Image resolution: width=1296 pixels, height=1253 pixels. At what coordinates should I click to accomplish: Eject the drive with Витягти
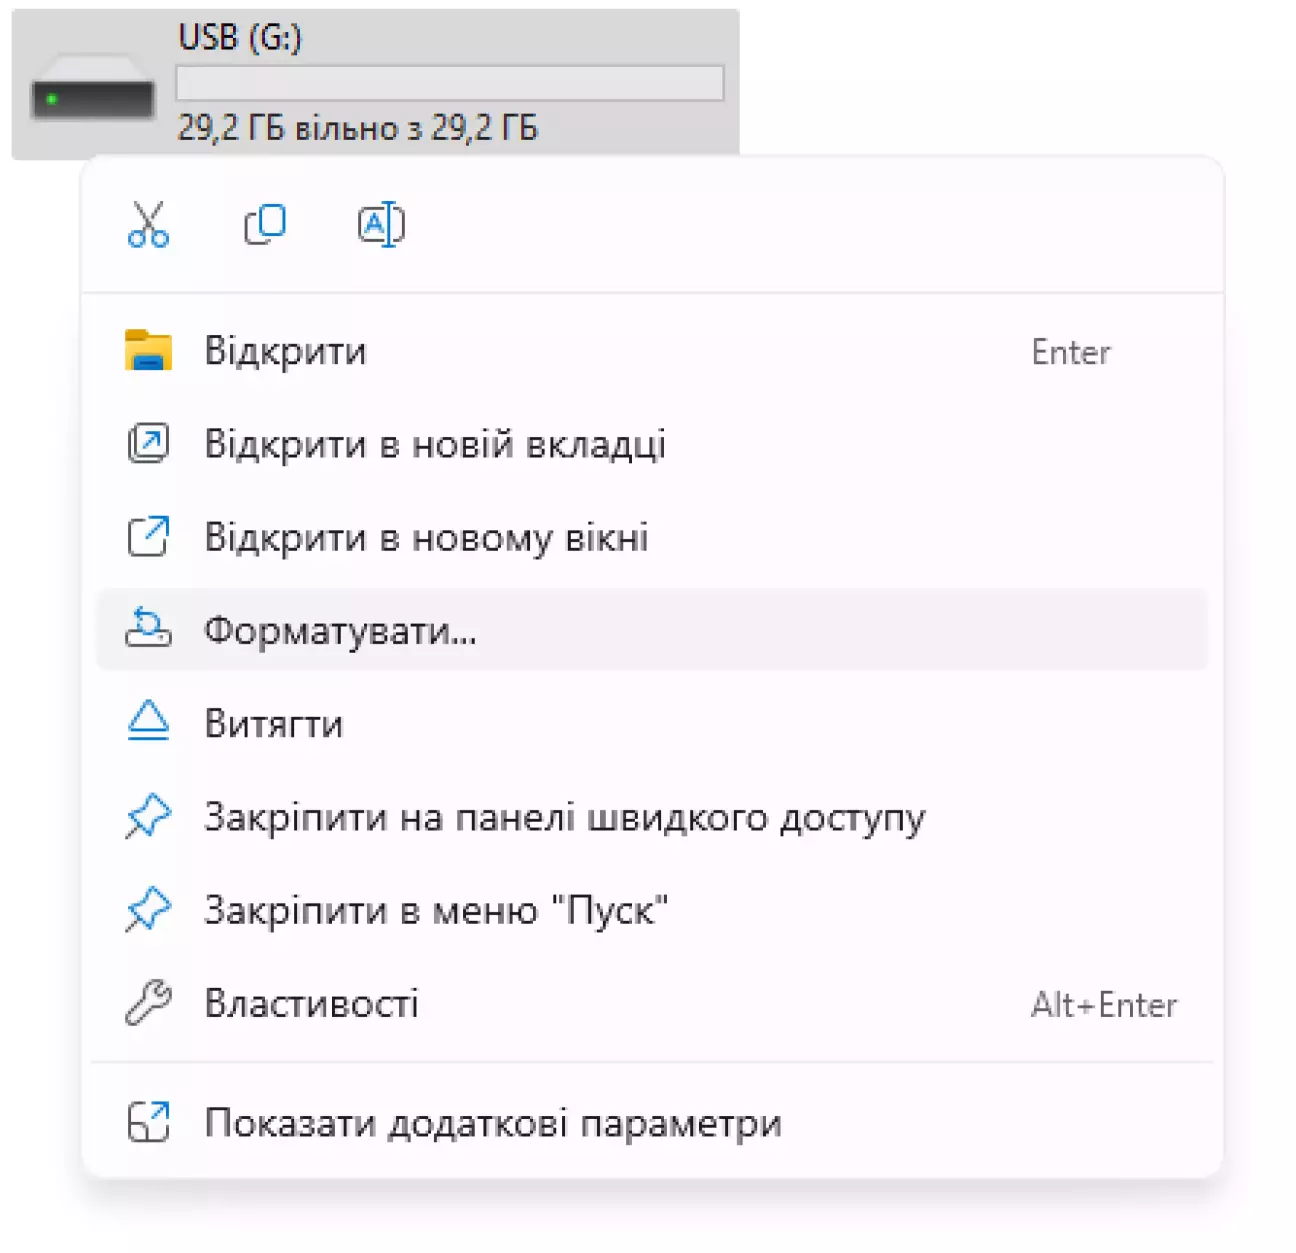point(274,723)
